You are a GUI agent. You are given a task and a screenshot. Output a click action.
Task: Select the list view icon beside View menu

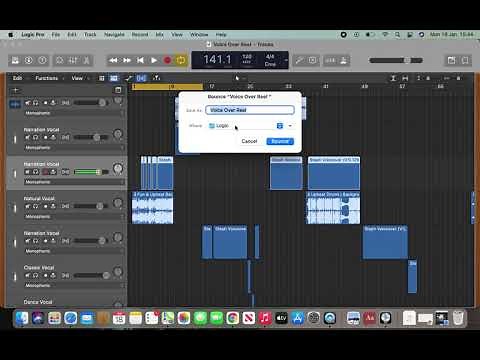click(x=102, y=78)
